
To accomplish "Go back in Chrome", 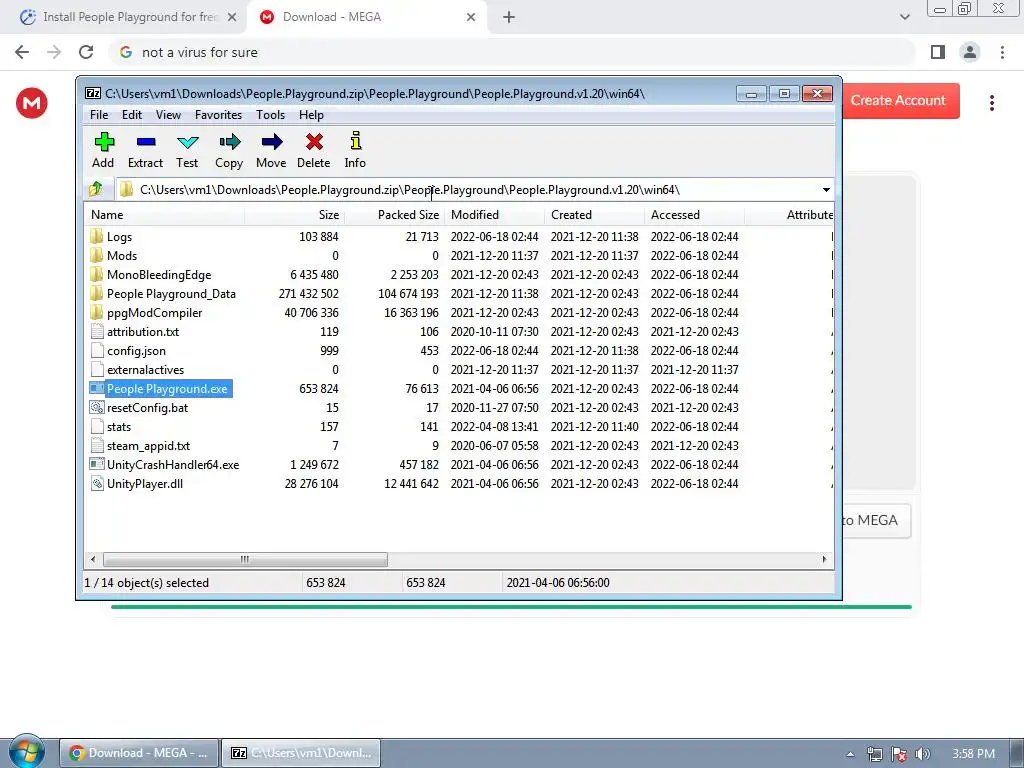I will [22, 52].
